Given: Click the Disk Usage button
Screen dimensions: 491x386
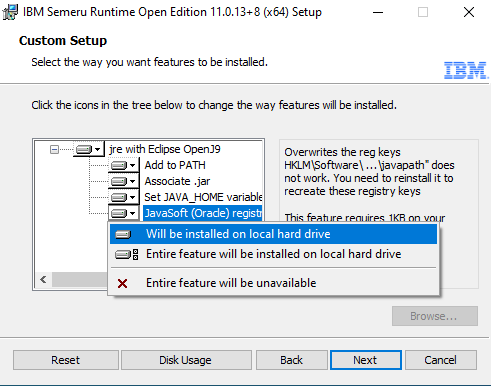Looking at the screenshot, I should tap(186, 360).
